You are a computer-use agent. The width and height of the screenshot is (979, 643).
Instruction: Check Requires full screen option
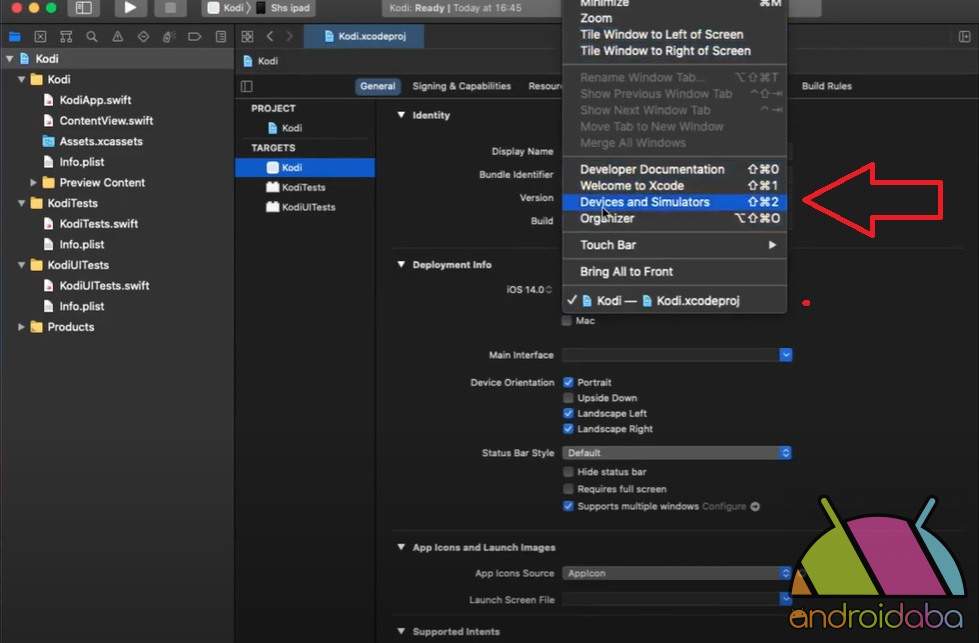[x=568, y=489]
